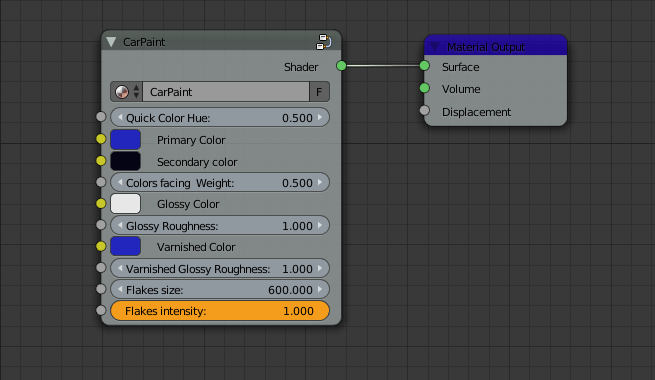The height and width of the screenshot is (380, 655).
Task: Increase Glossy Roughness with right arrow
Action: click(x=320, y=225)
